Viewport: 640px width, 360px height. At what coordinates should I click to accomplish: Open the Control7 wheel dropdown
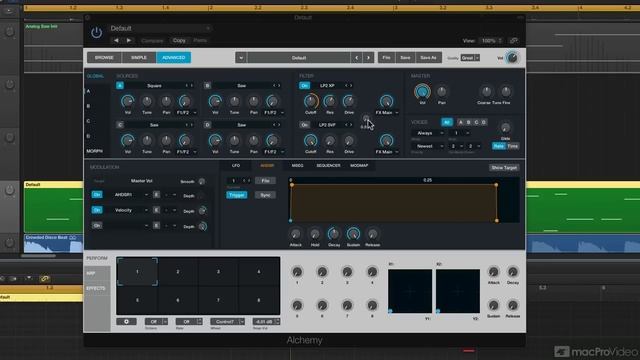point(227,322)
